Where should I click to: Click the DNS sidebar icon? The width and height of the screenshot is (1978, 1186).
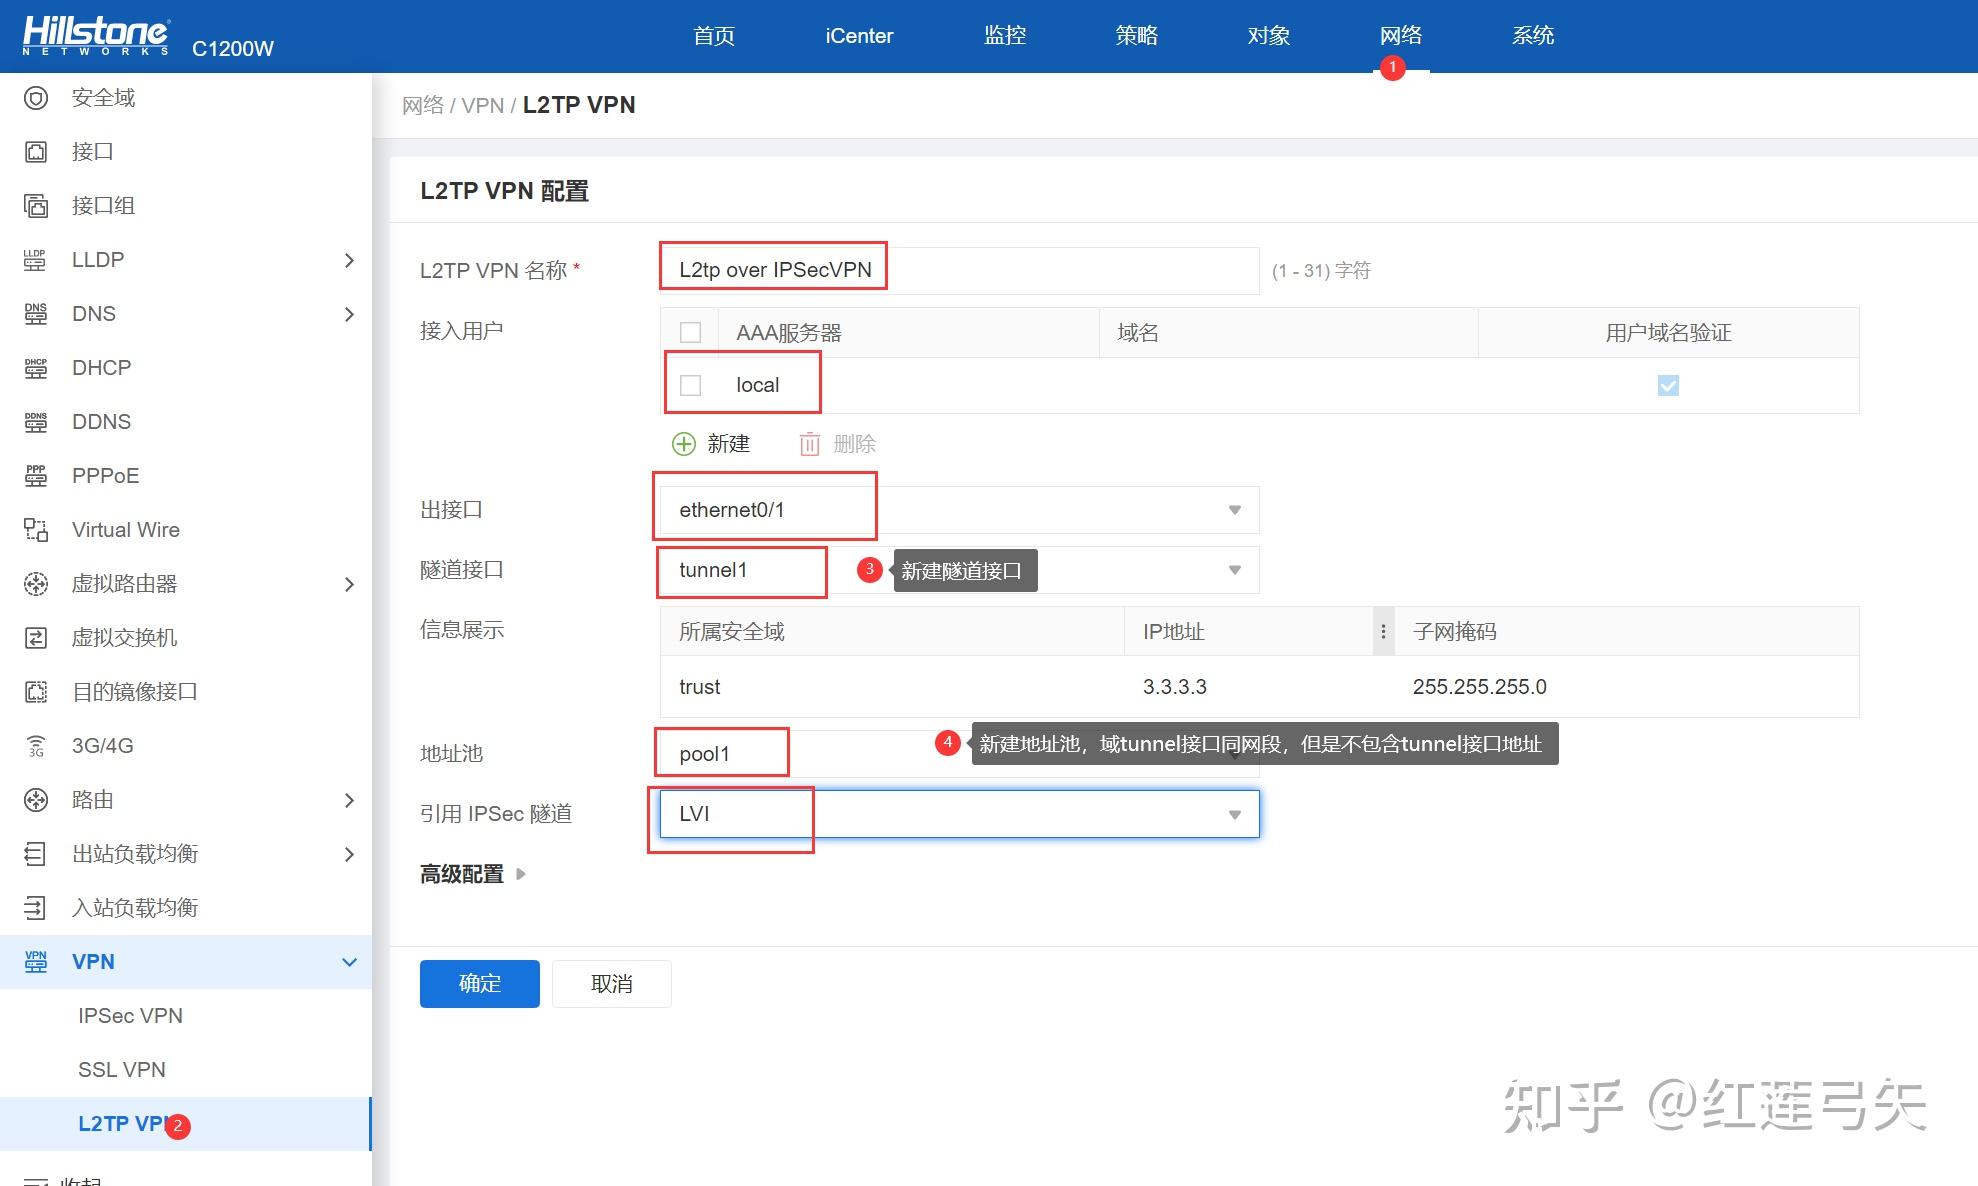coord(36,314)
